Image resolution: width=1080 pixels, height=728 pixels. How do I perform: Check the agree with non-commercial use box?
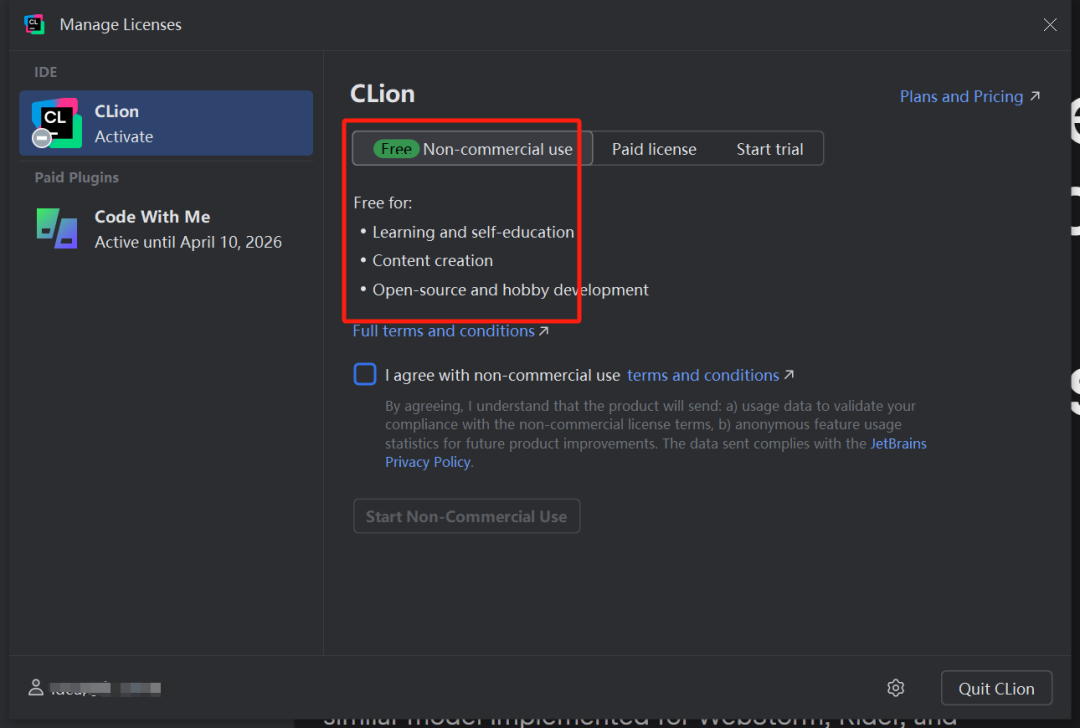tap(365, 374)
